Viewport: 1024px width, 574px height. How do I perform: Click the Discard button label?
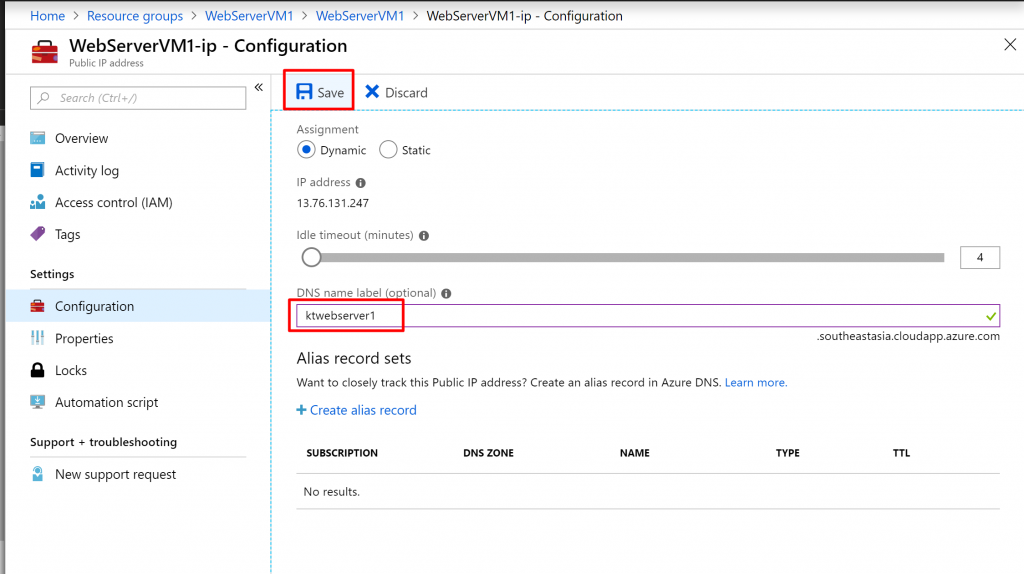click(406, 93)
